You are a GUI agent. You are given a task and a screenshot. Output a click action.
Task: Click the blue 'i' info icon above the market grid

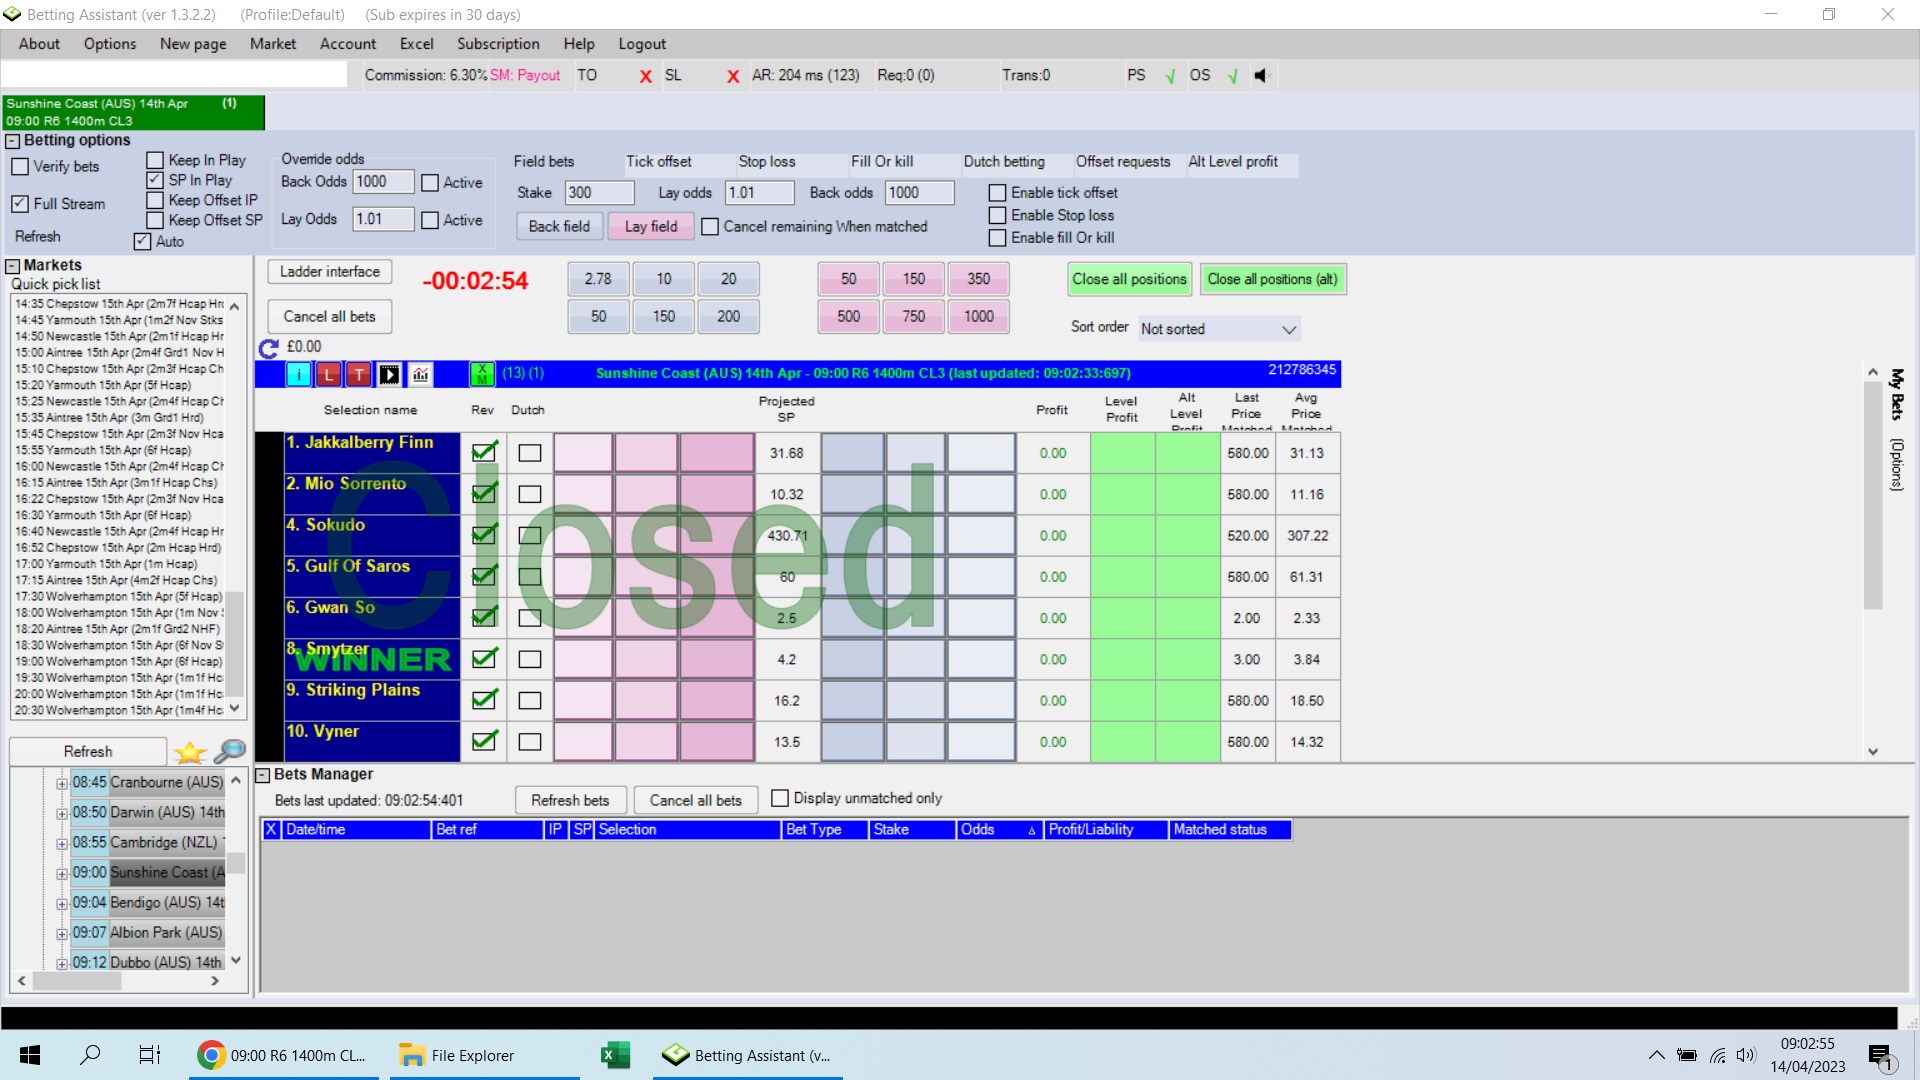coord(298,374)
